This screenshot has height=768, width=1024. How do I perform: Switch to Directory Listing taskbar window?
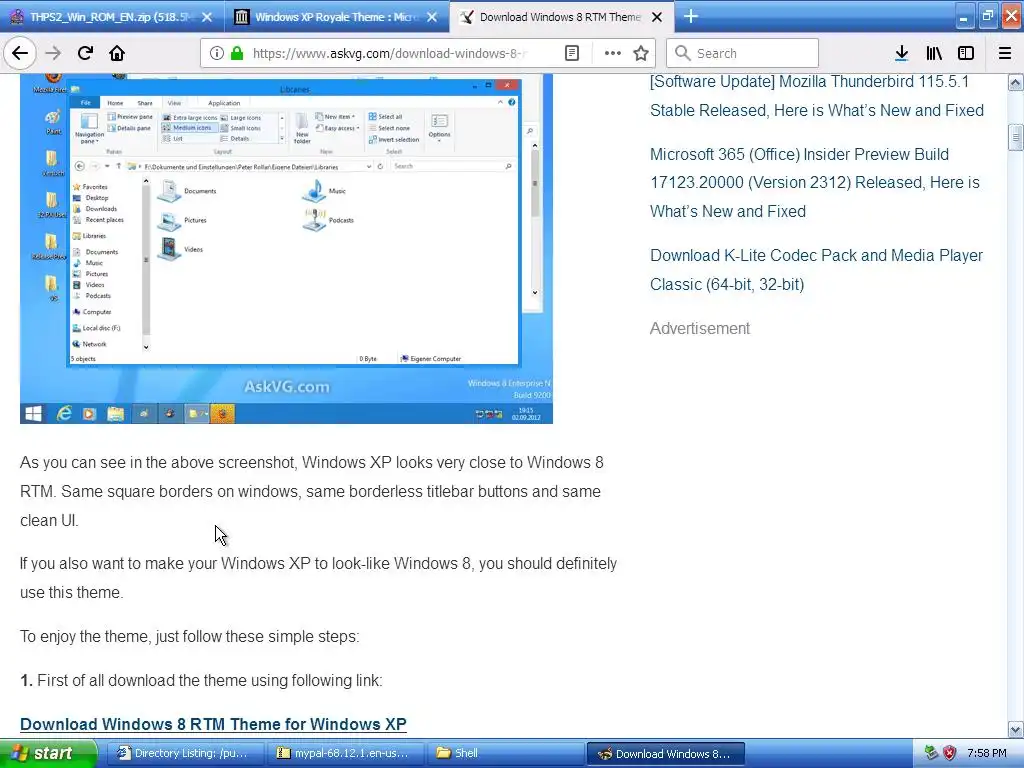coord(185,753)
